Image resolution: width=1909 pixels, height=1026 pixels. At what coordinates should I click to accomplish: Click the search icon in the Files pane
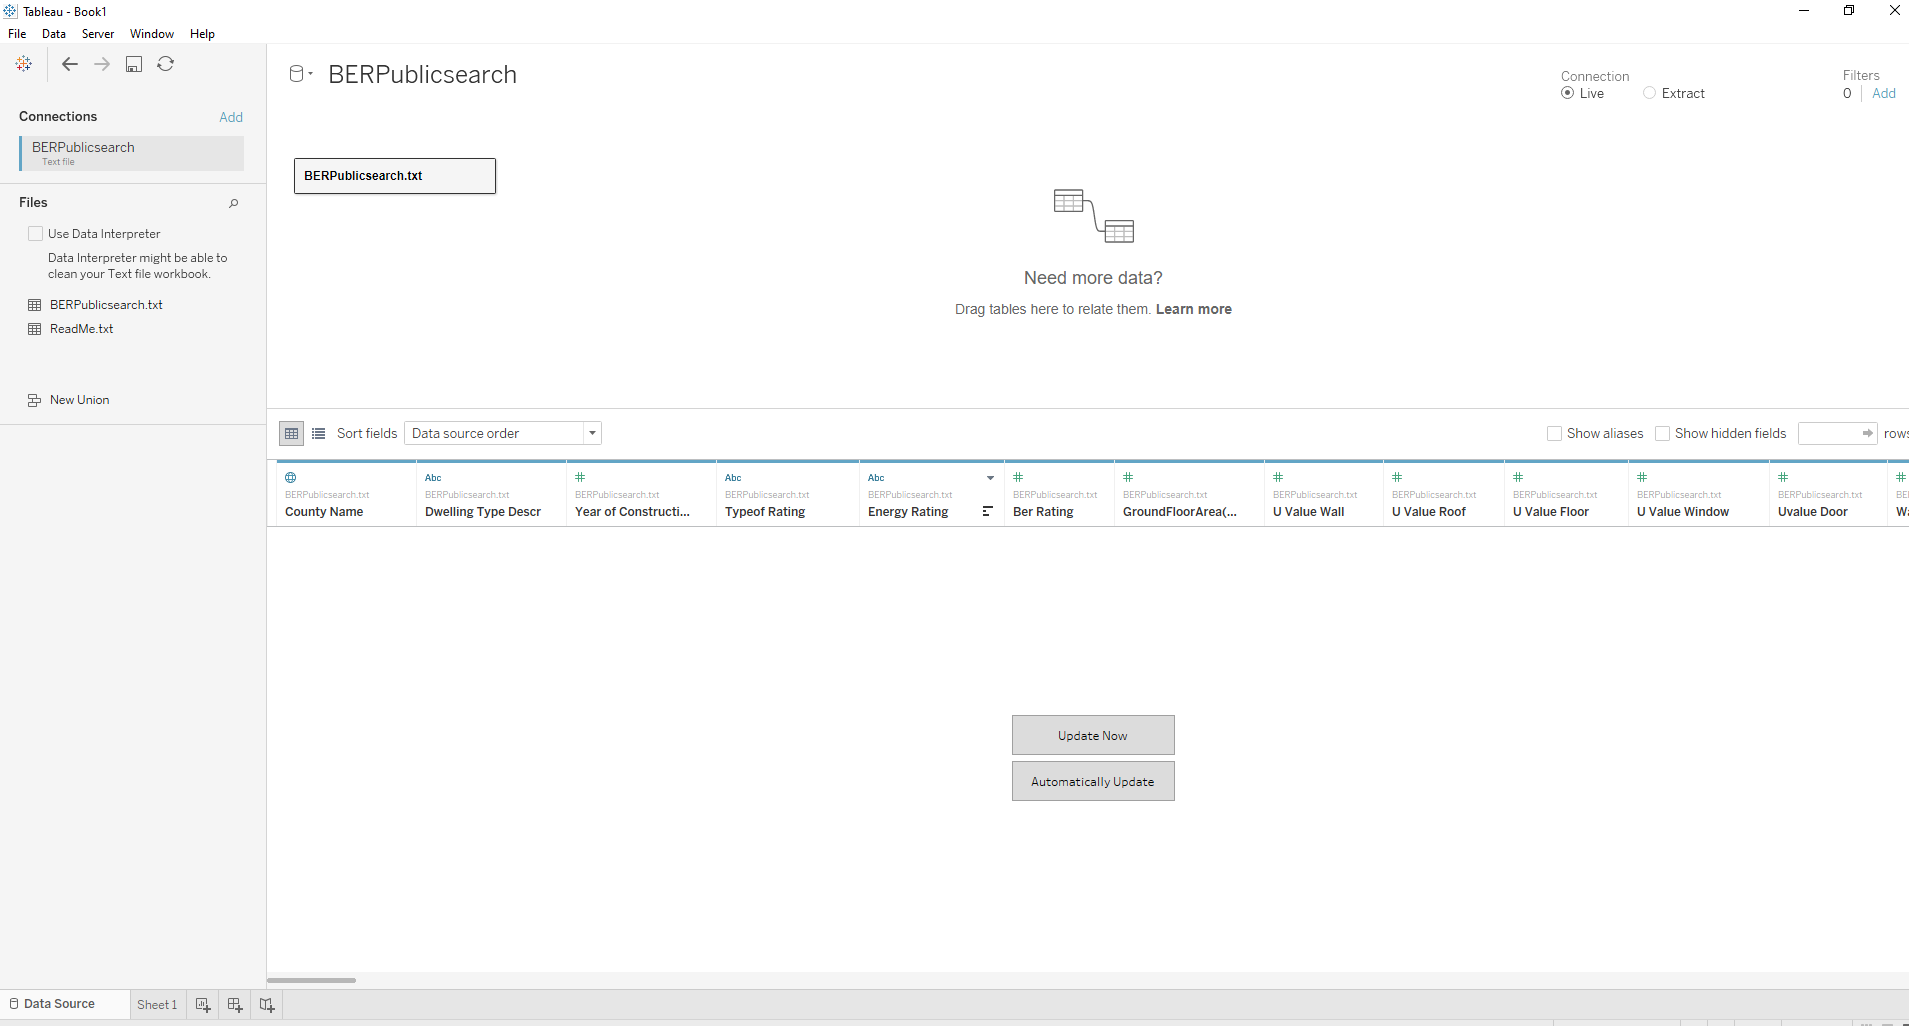[234, 203]
